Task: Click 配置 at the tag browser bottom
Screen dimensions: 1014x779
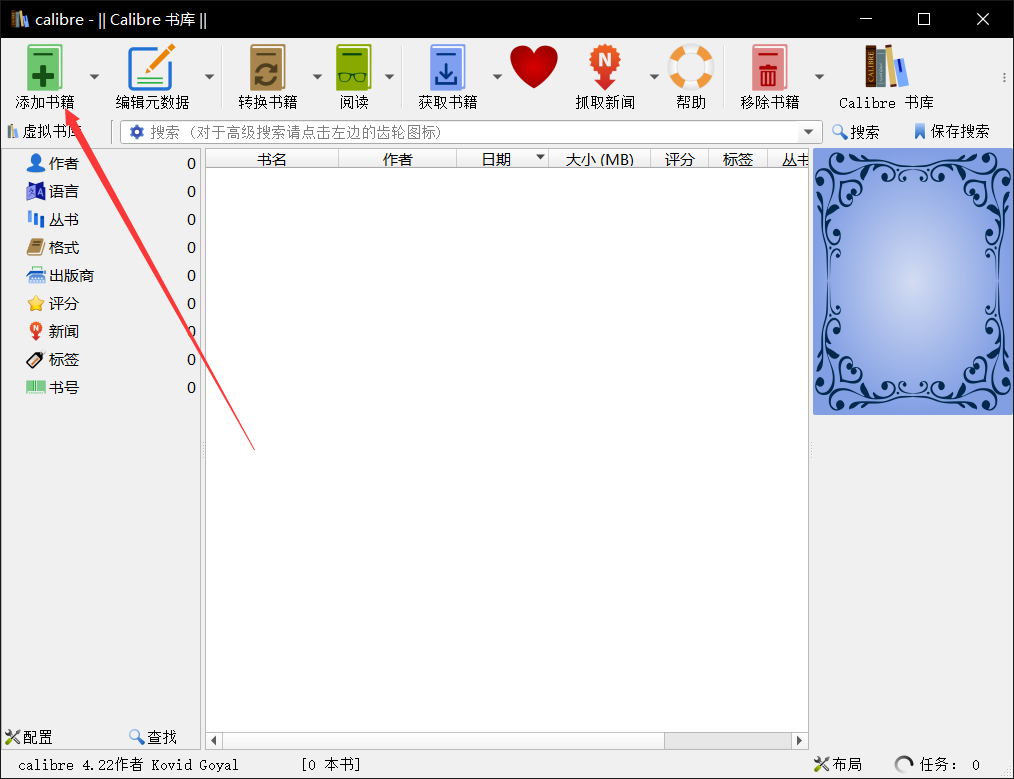Action: pyautogui.click(x=28, y=737)
